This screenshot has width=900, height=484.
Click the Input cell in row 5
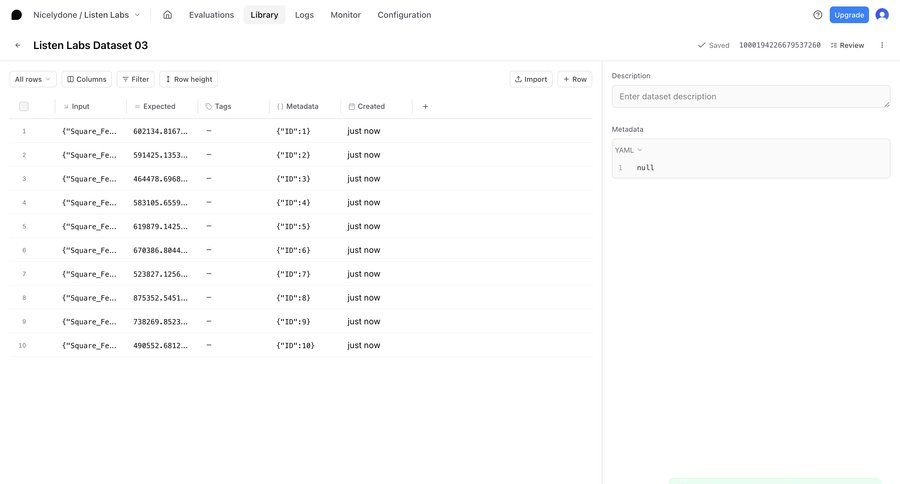pyautogui.click(x=90, y=226)
